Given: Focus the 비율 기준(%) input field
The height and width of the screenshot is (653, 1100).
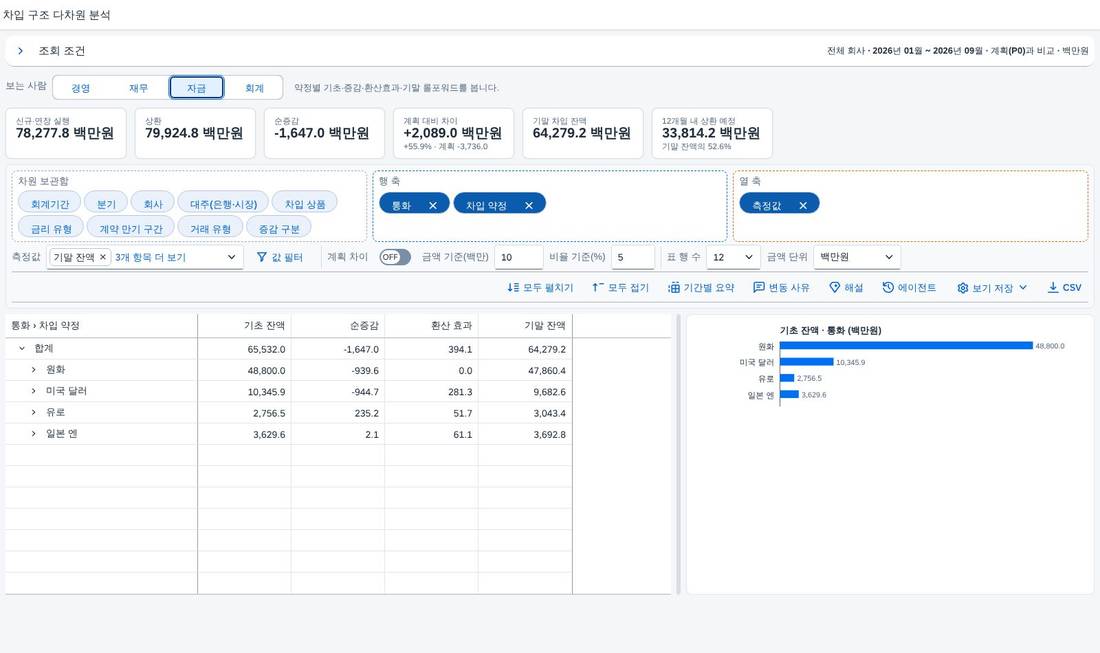Looking at the screenshot, I should [x=633, y=257].
